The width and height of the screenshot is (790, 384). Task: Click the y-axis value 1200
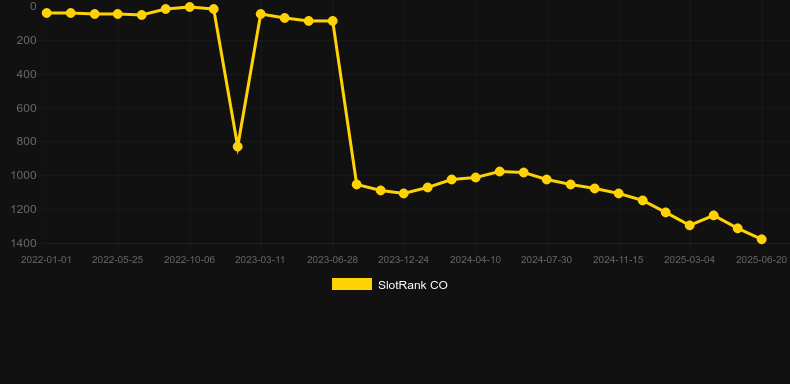(x=24, y=210)
